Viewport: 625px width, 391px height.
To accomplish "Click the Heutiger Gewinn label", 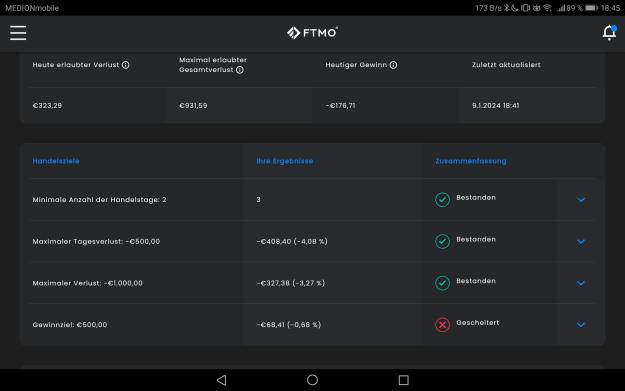I will pyautogui.click(x=356, y=65).
